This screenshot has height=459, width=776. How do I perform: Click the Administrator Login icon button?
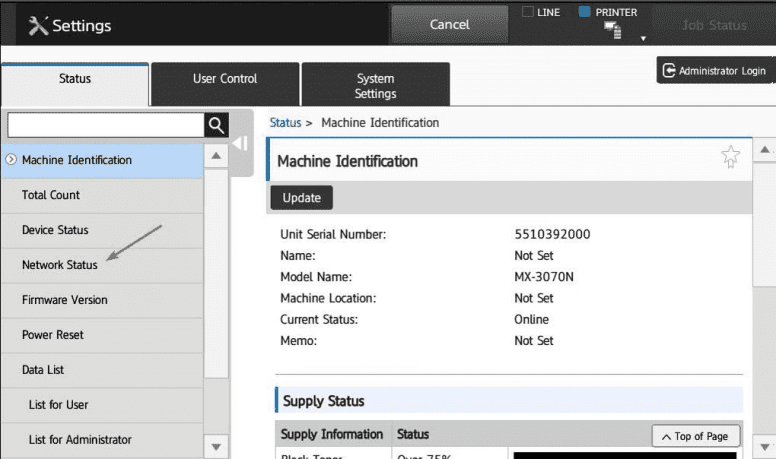point(669,71)
